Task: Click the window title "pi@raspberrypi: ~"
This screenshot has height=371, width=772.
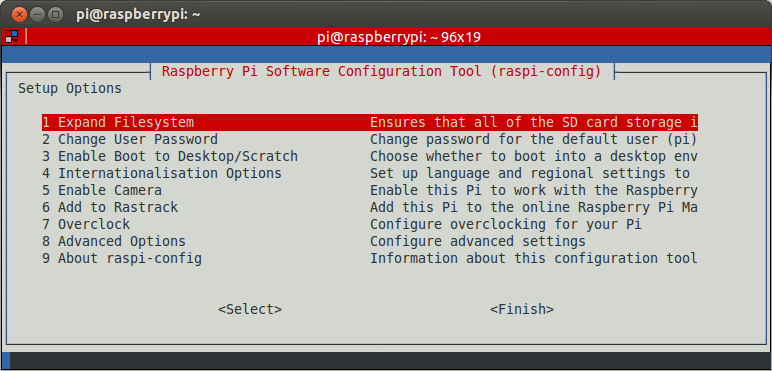Action: pyautogui.click(x=138, y=14)
